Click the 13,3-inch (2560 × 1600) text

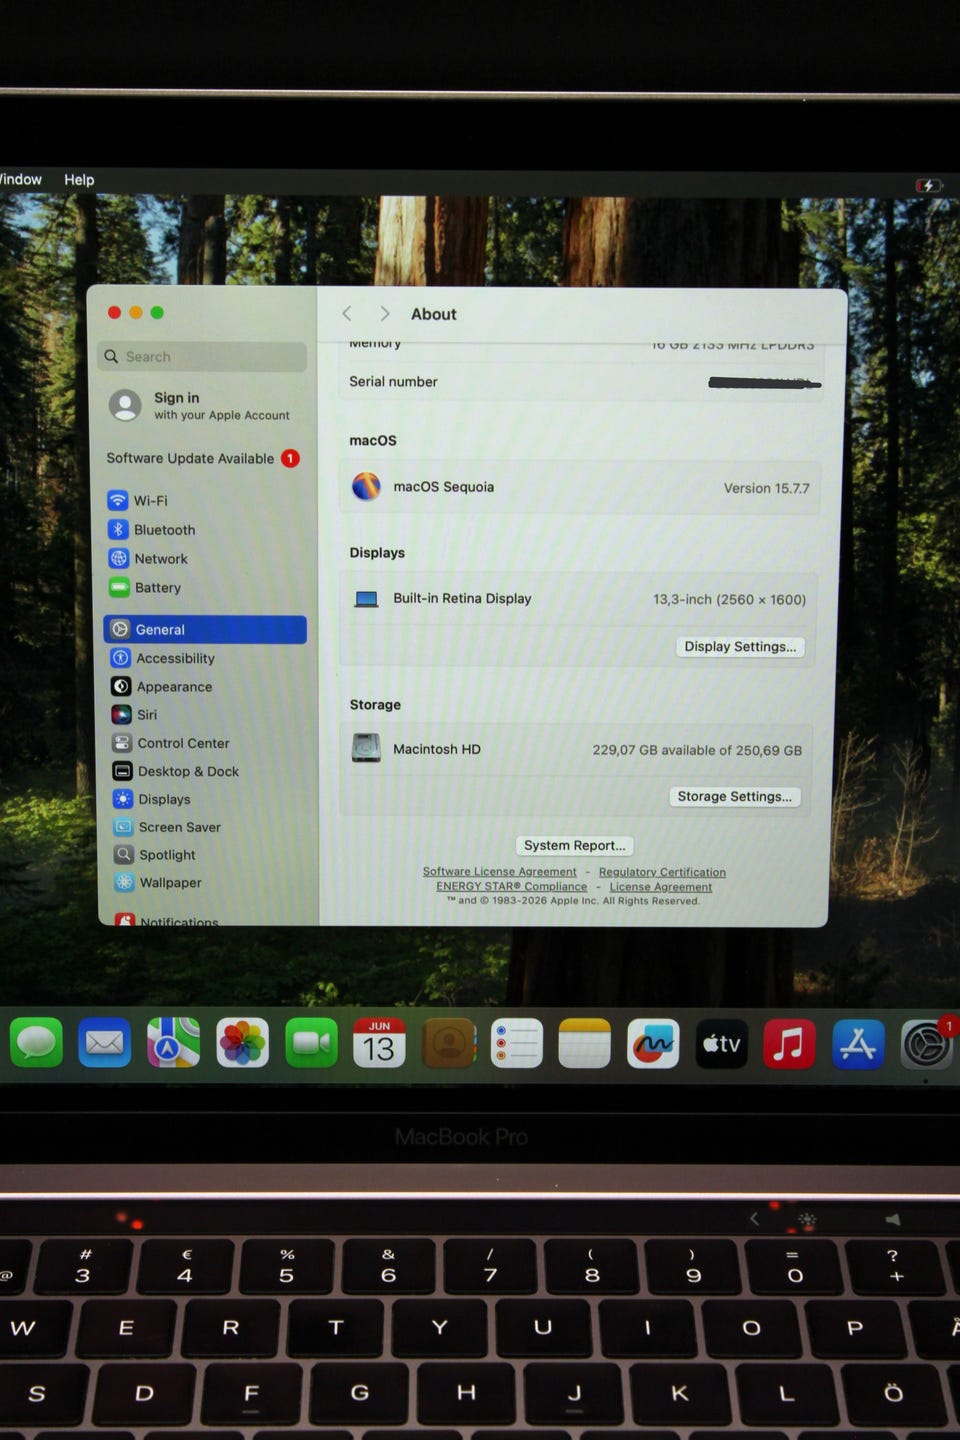(729, 599)
